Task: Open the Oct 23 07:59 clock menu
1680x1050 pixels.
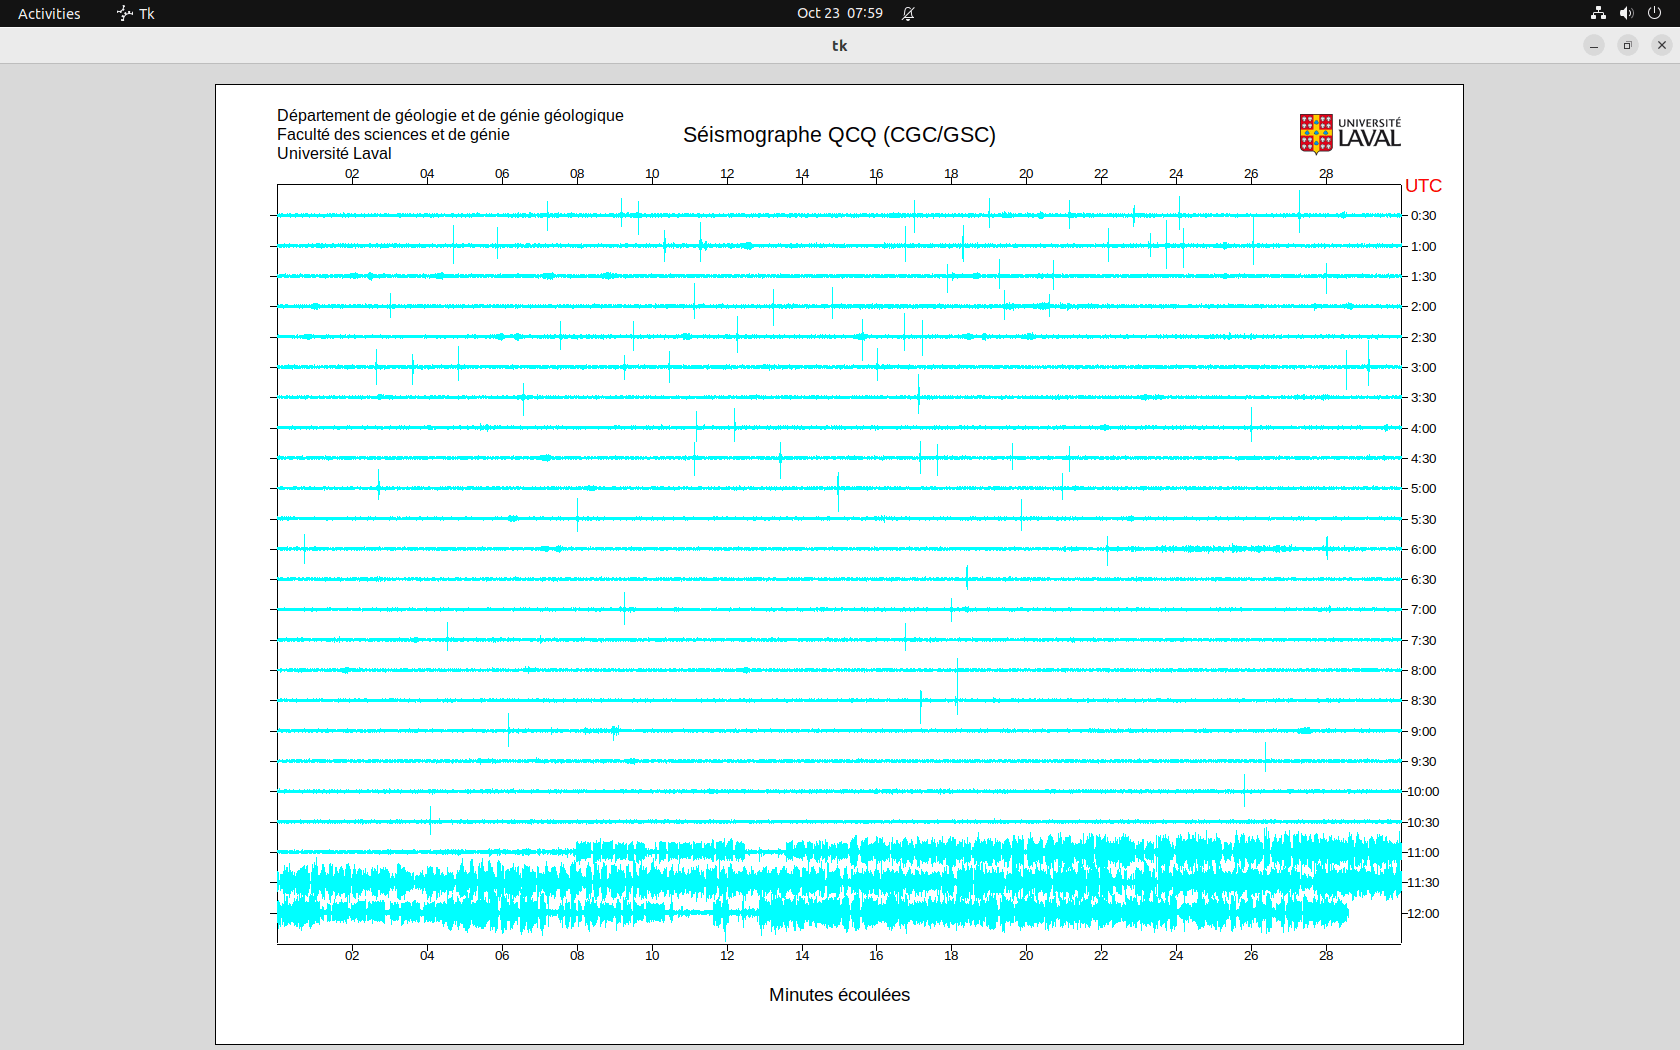Action: (x=839, y=13)
